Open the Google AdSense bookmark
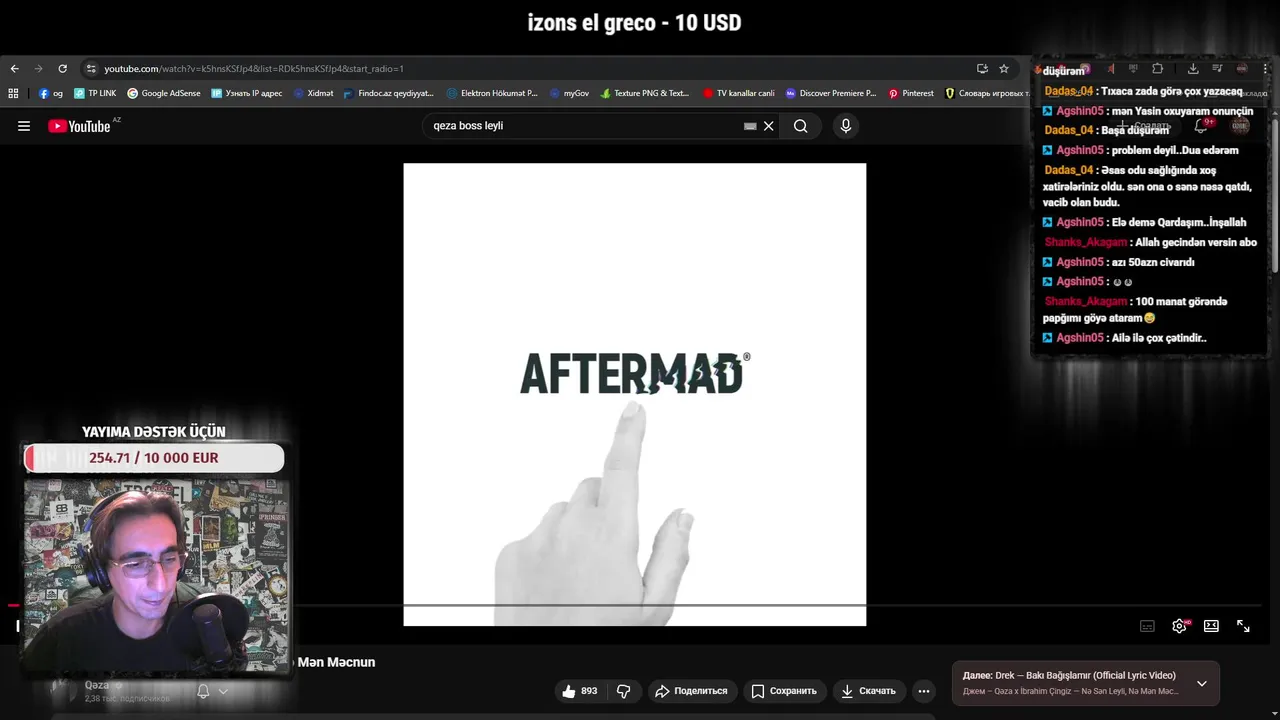 164,93
